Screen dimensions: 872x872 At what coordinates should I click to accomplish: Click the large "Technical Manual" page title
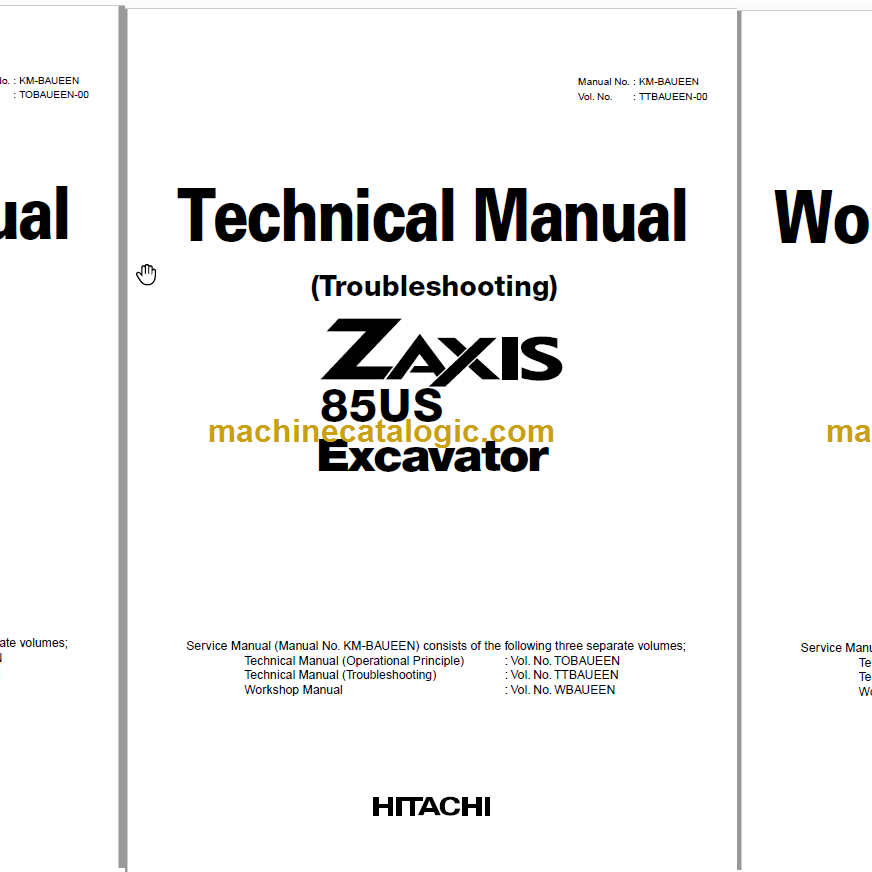[x=432, y=216]
